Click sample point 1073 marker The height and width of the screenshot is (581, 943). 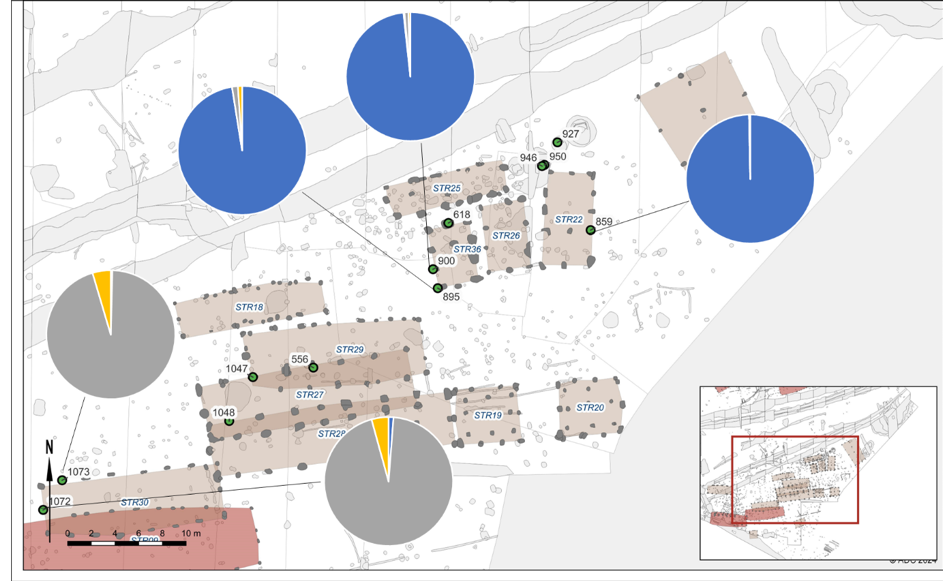coord(62,481)
